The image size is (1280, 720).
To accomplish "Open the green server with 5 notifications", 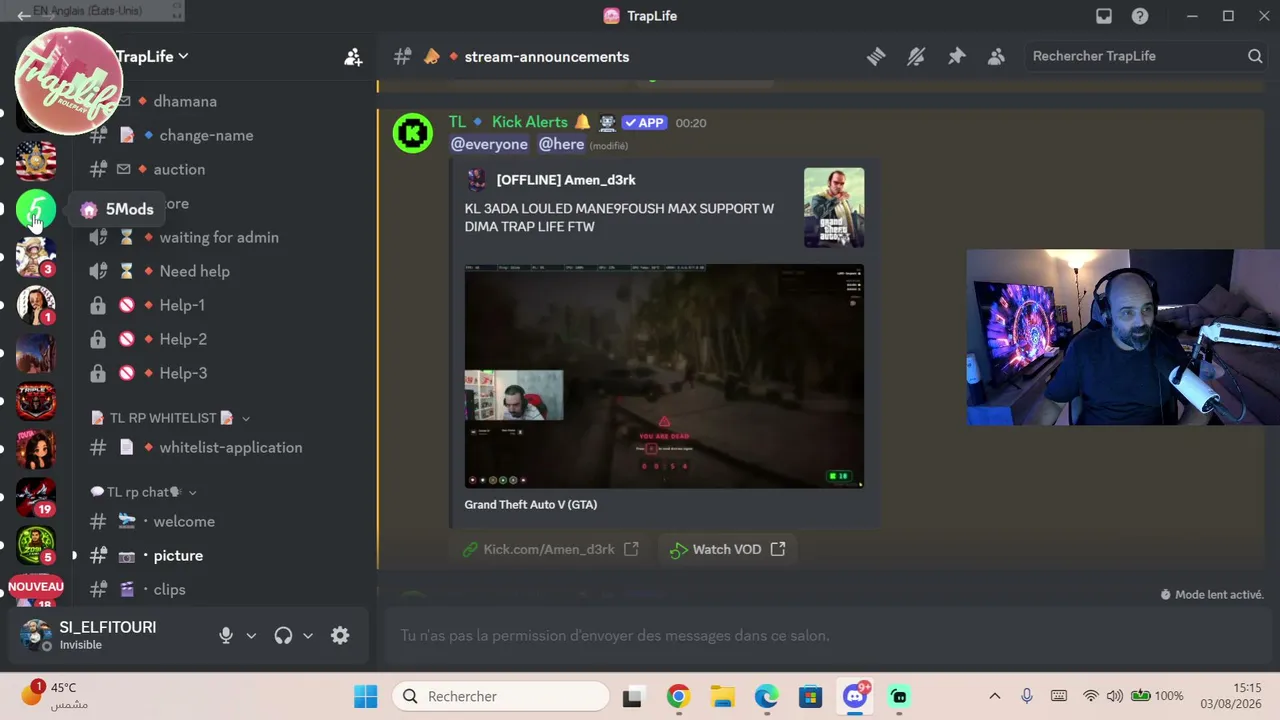I will click(36, 545).
